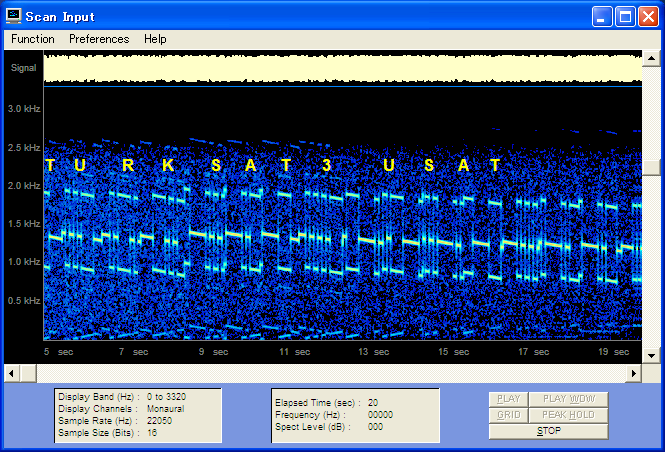
Task: Maximize the Scan Input window
Action: click(626, 17)
